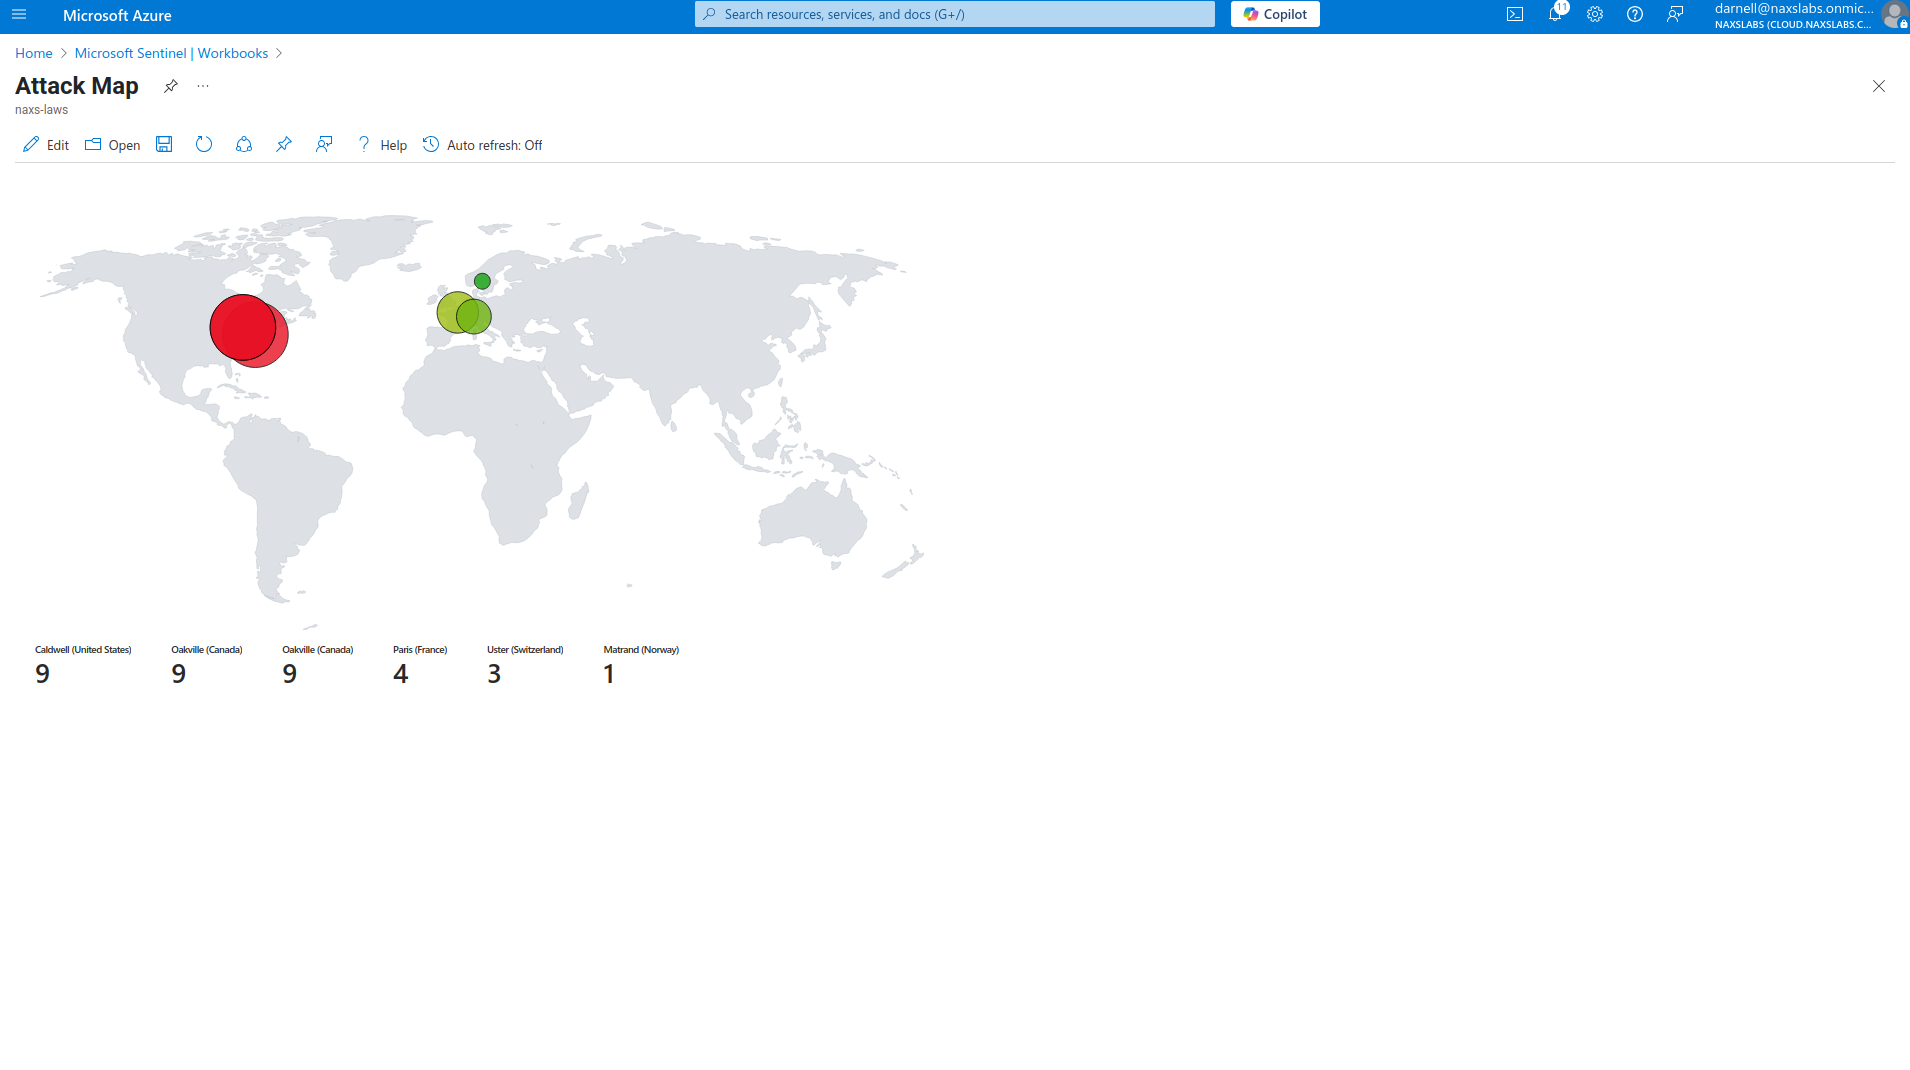Click the naxs-laws workspace subtitle
The height and width of the screenshot is (1070, 1910).
tap(42, 110)
